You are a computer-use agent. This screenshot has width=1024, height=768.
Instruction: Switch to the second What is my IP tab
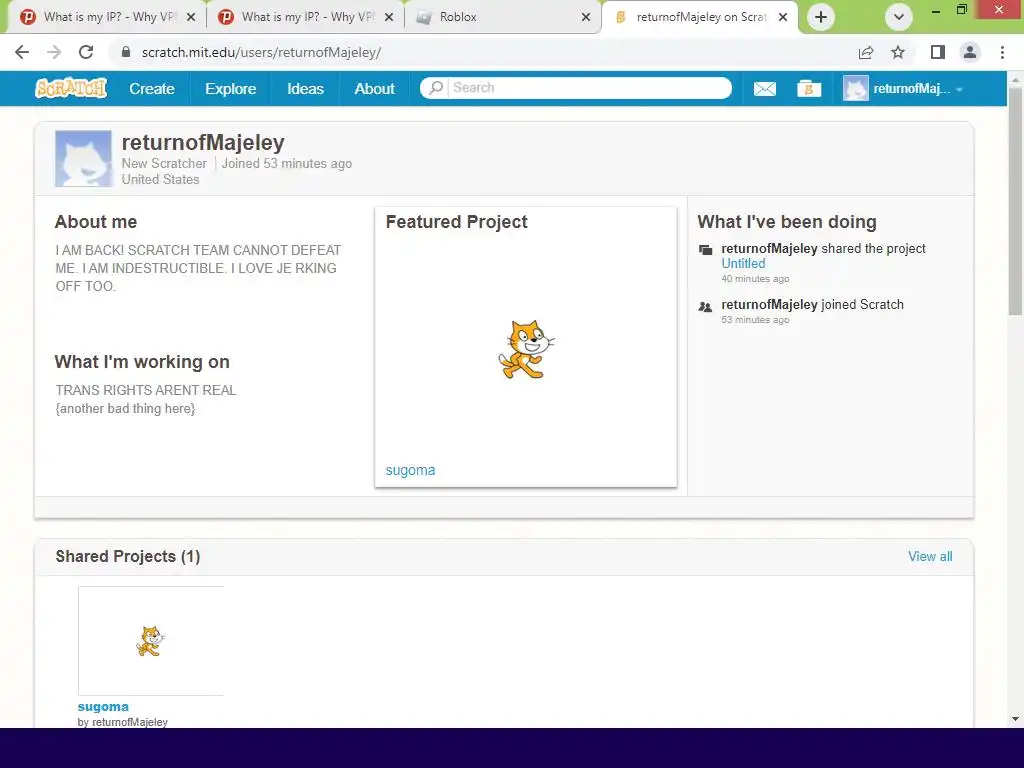click(x=305, y=17)
